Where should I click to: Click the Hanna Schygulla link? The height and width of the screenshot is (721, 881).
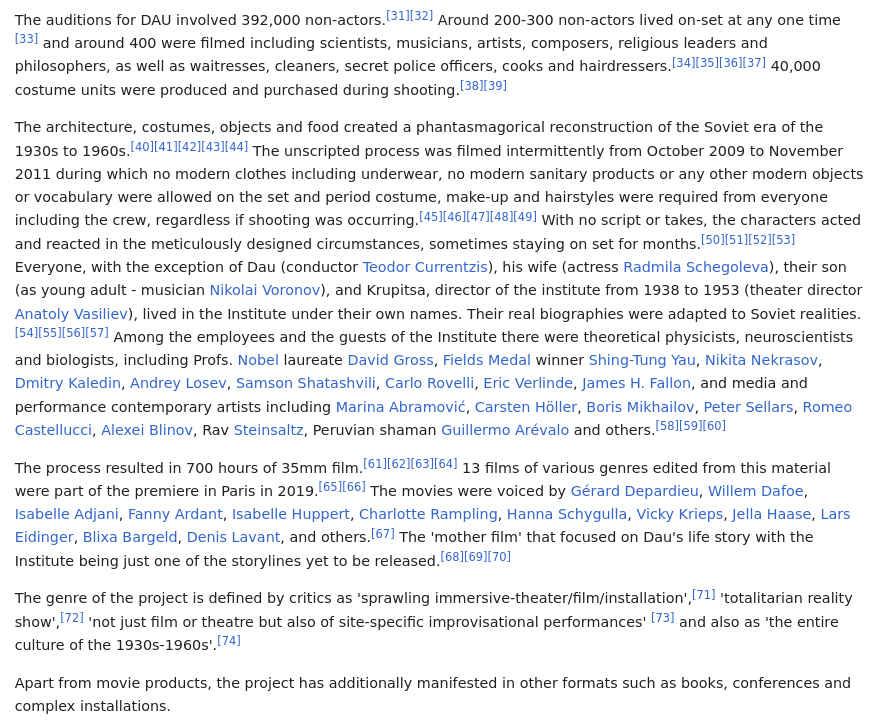coord(567,514)
